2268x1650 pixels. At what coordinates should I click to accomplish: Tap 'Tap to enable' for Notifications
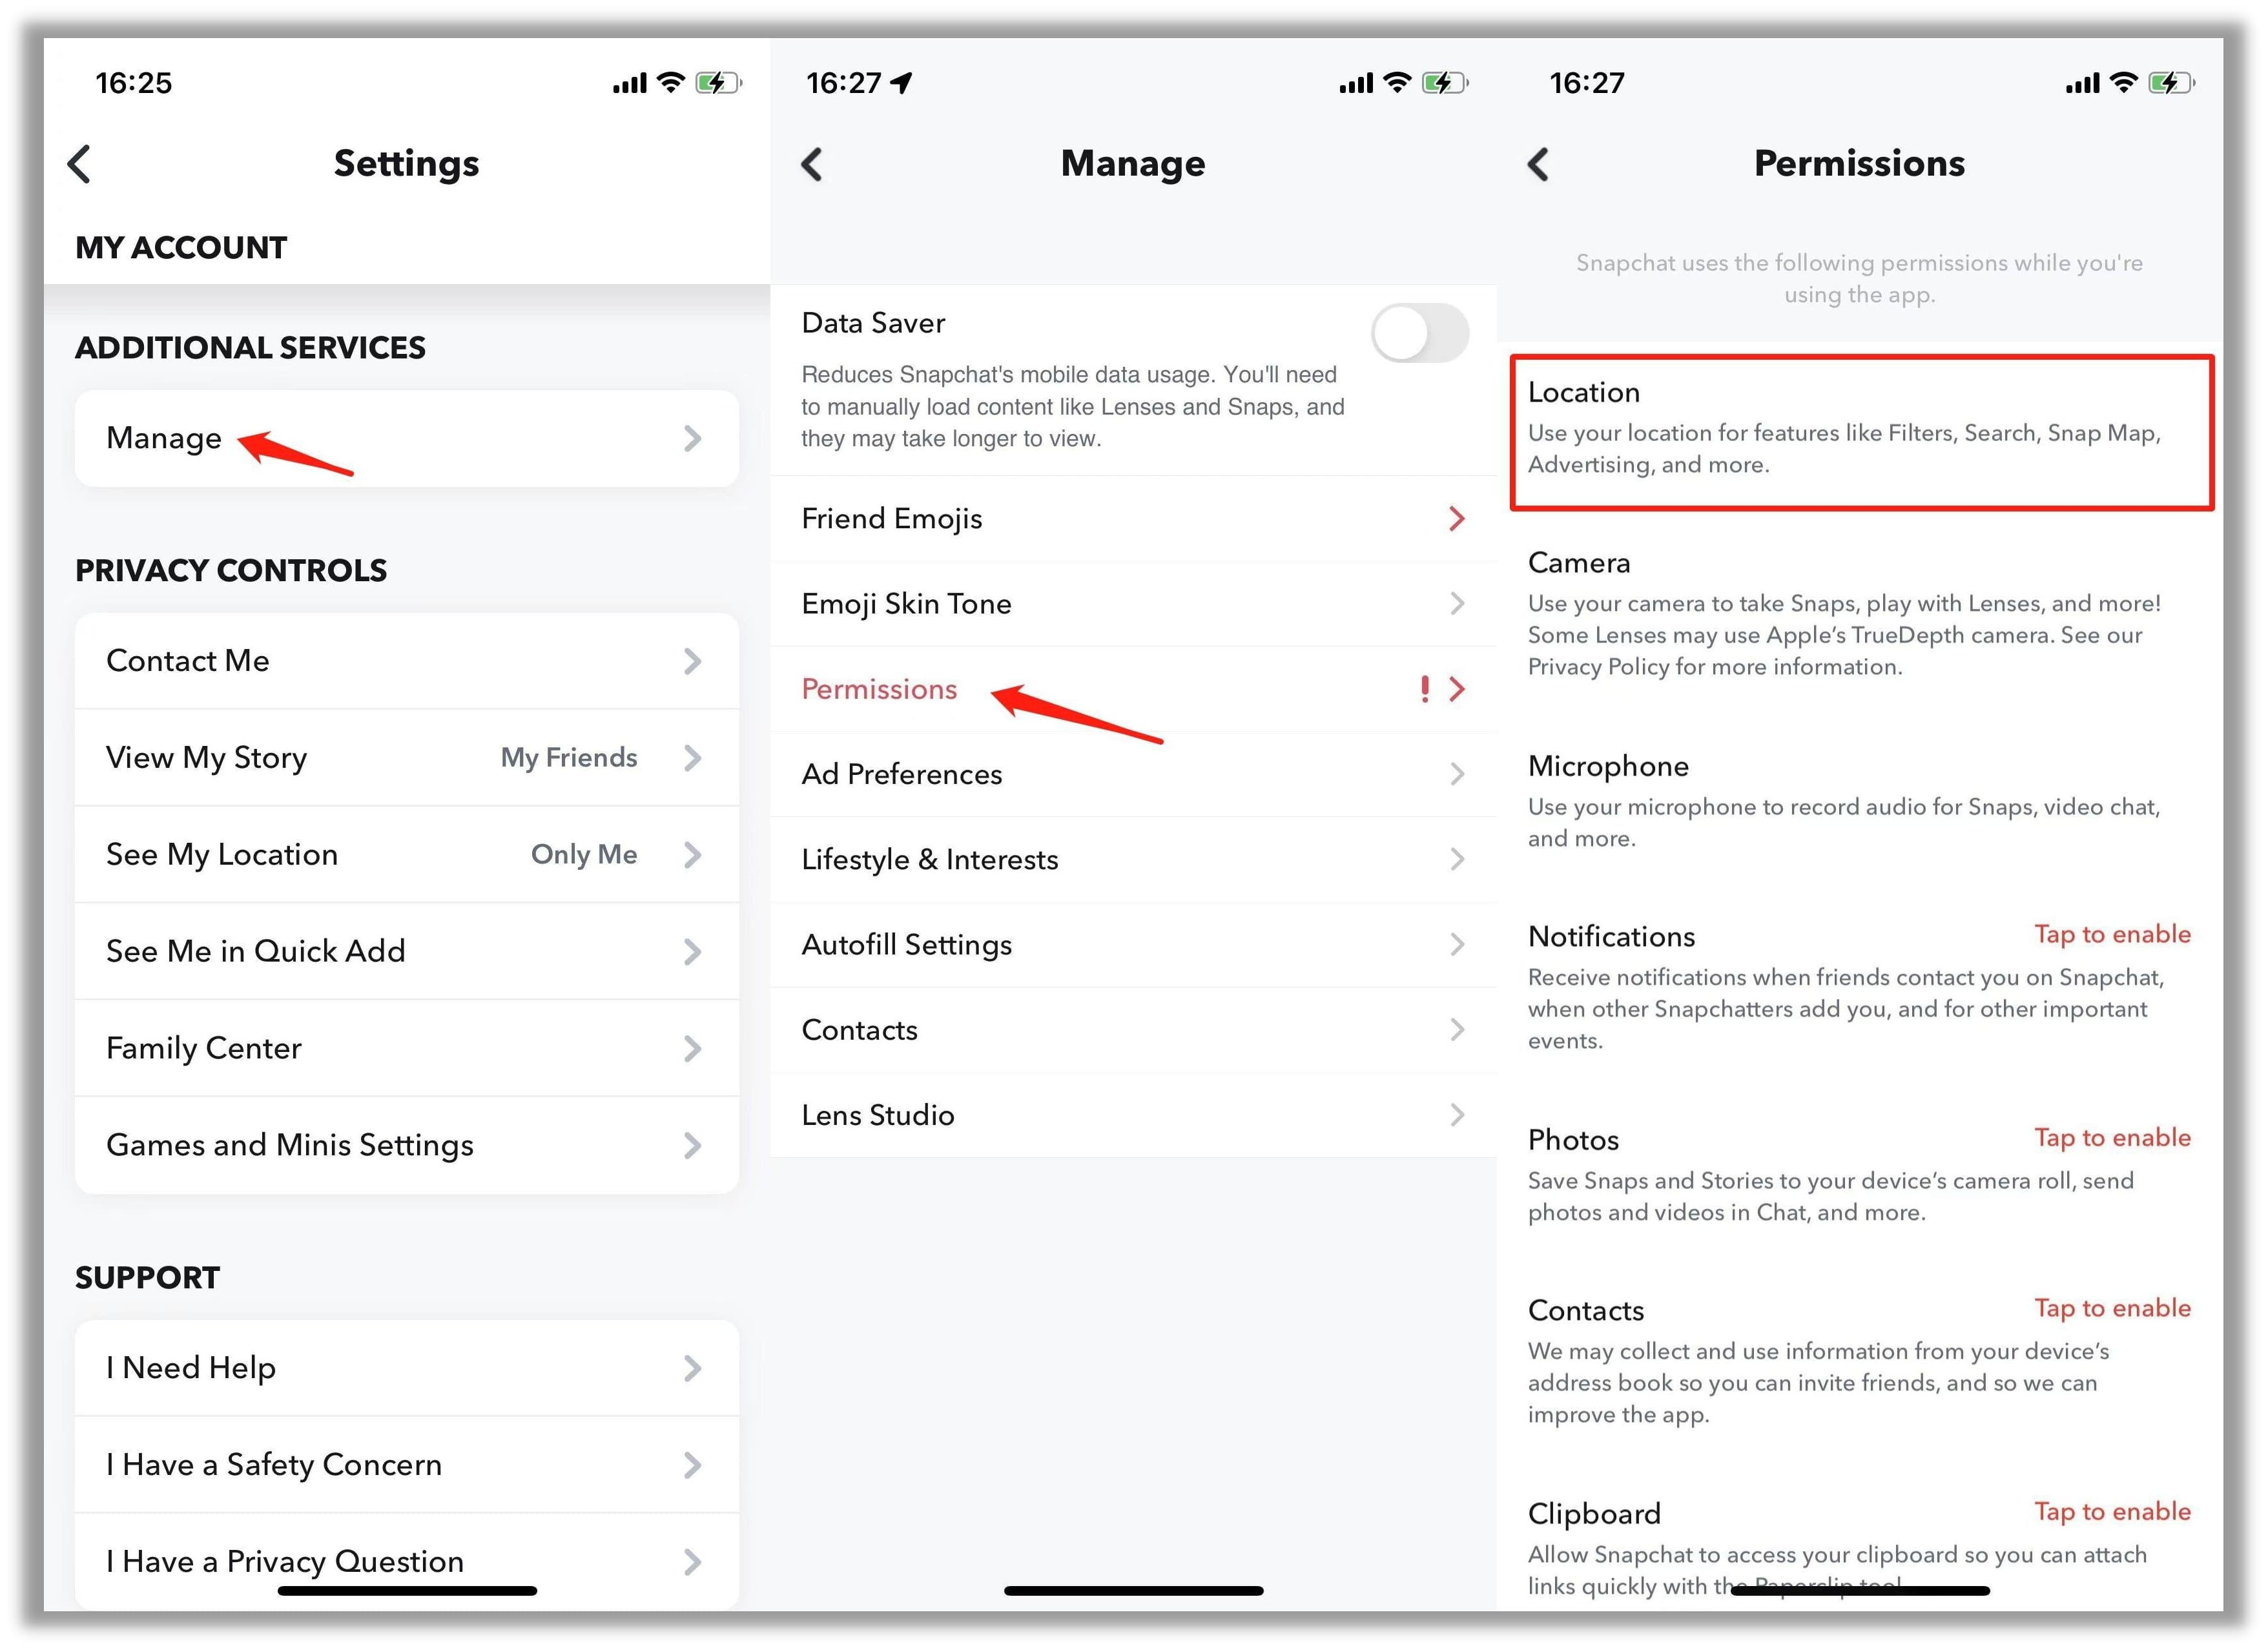2112,935
